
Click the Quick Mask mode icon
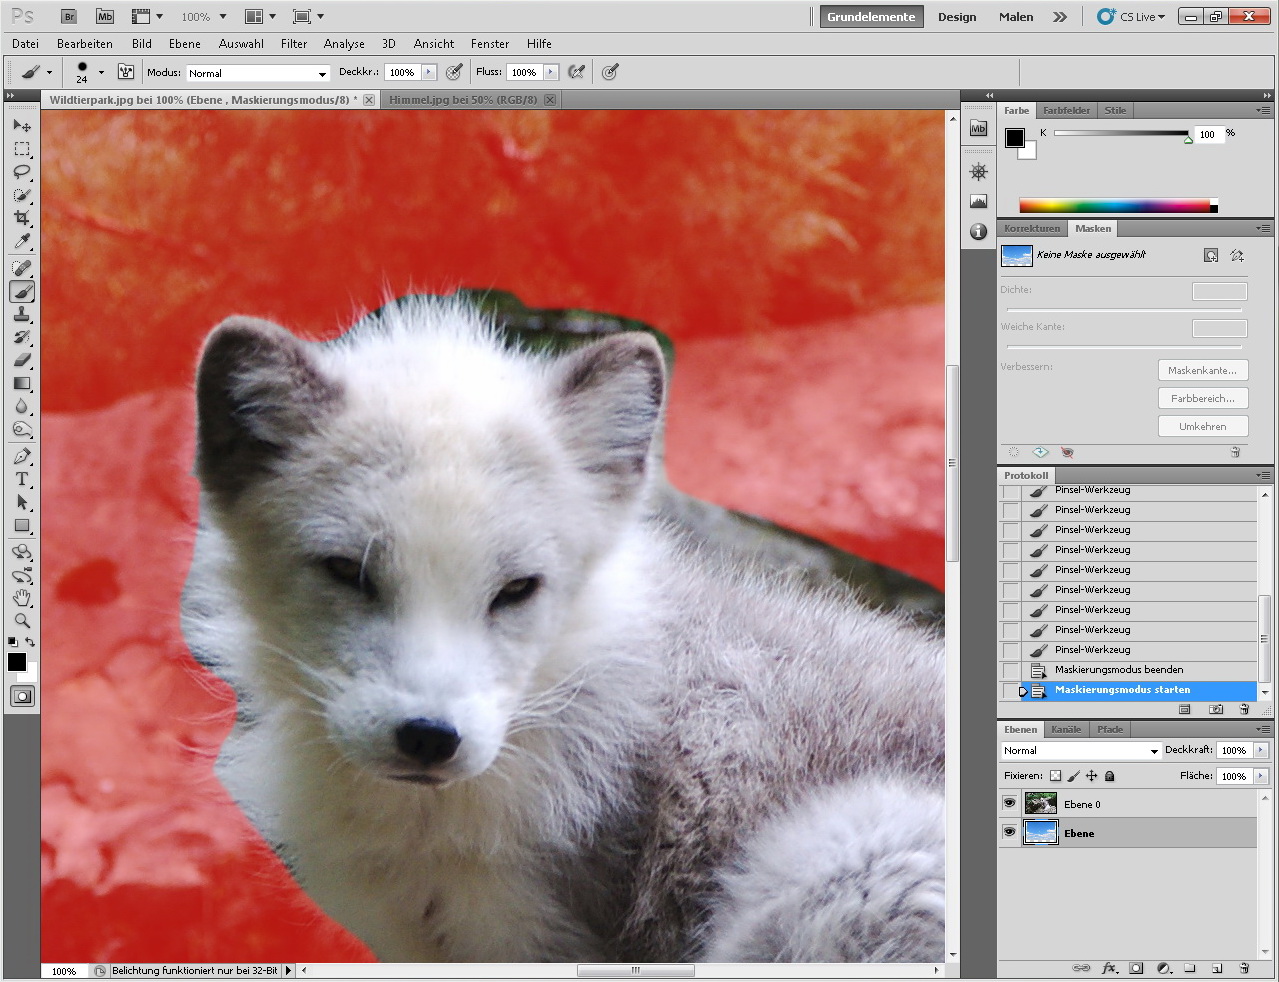click(22, 697)
